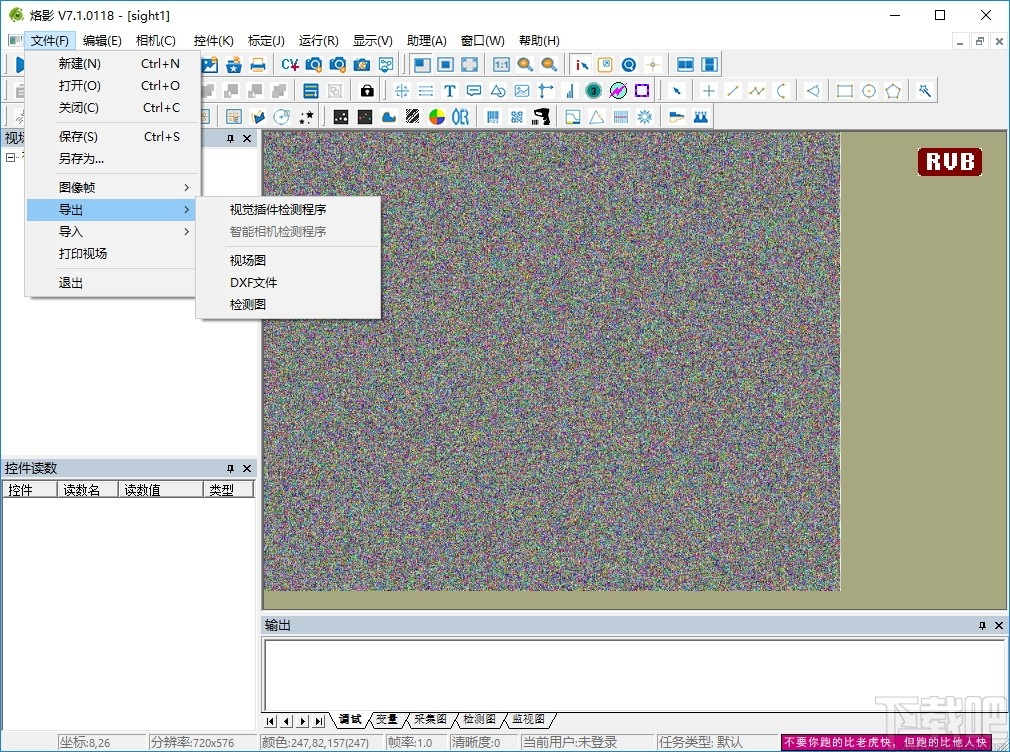Close the 控件读数 panel
The width and height of the screenshot is (1010, 752).
point(247,468)
